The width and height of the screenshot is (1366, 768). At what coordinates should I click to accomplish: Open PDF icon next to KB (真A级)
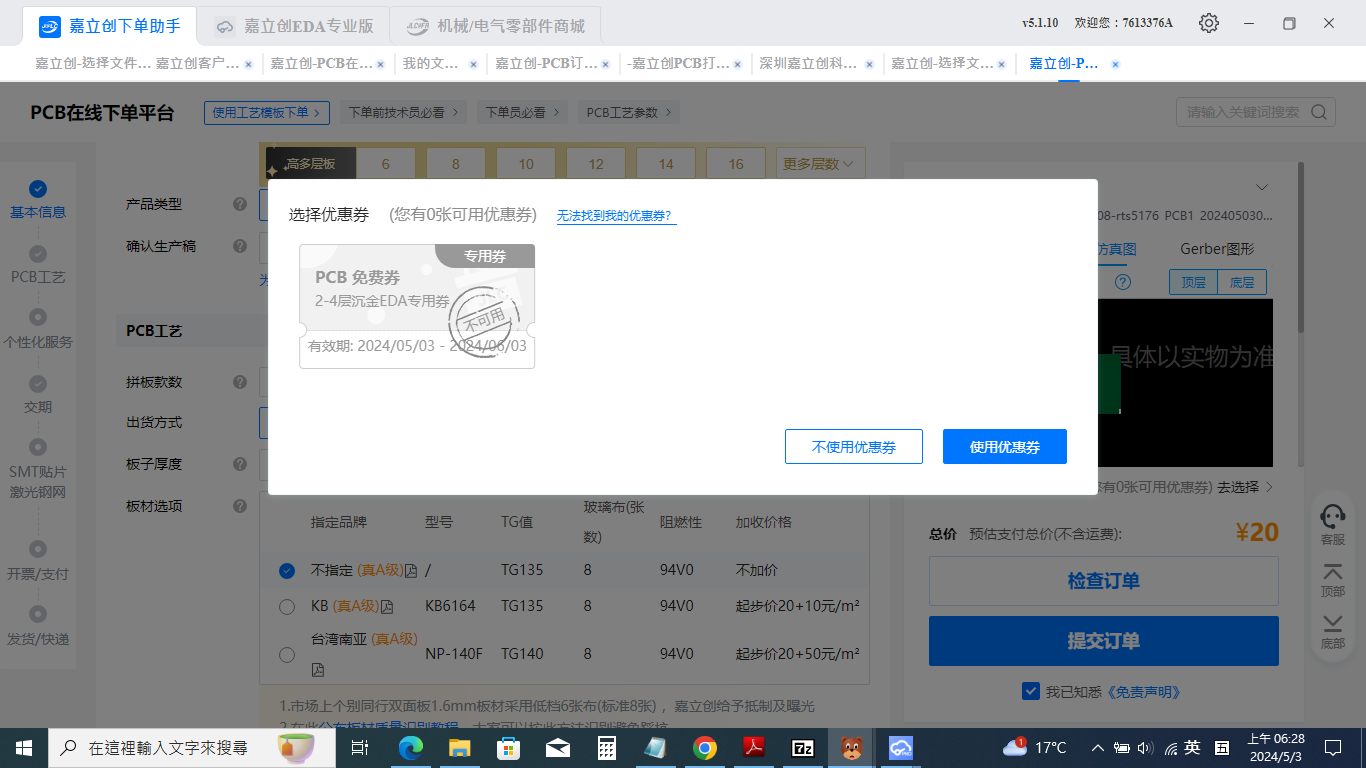click(x=387, y=607)
